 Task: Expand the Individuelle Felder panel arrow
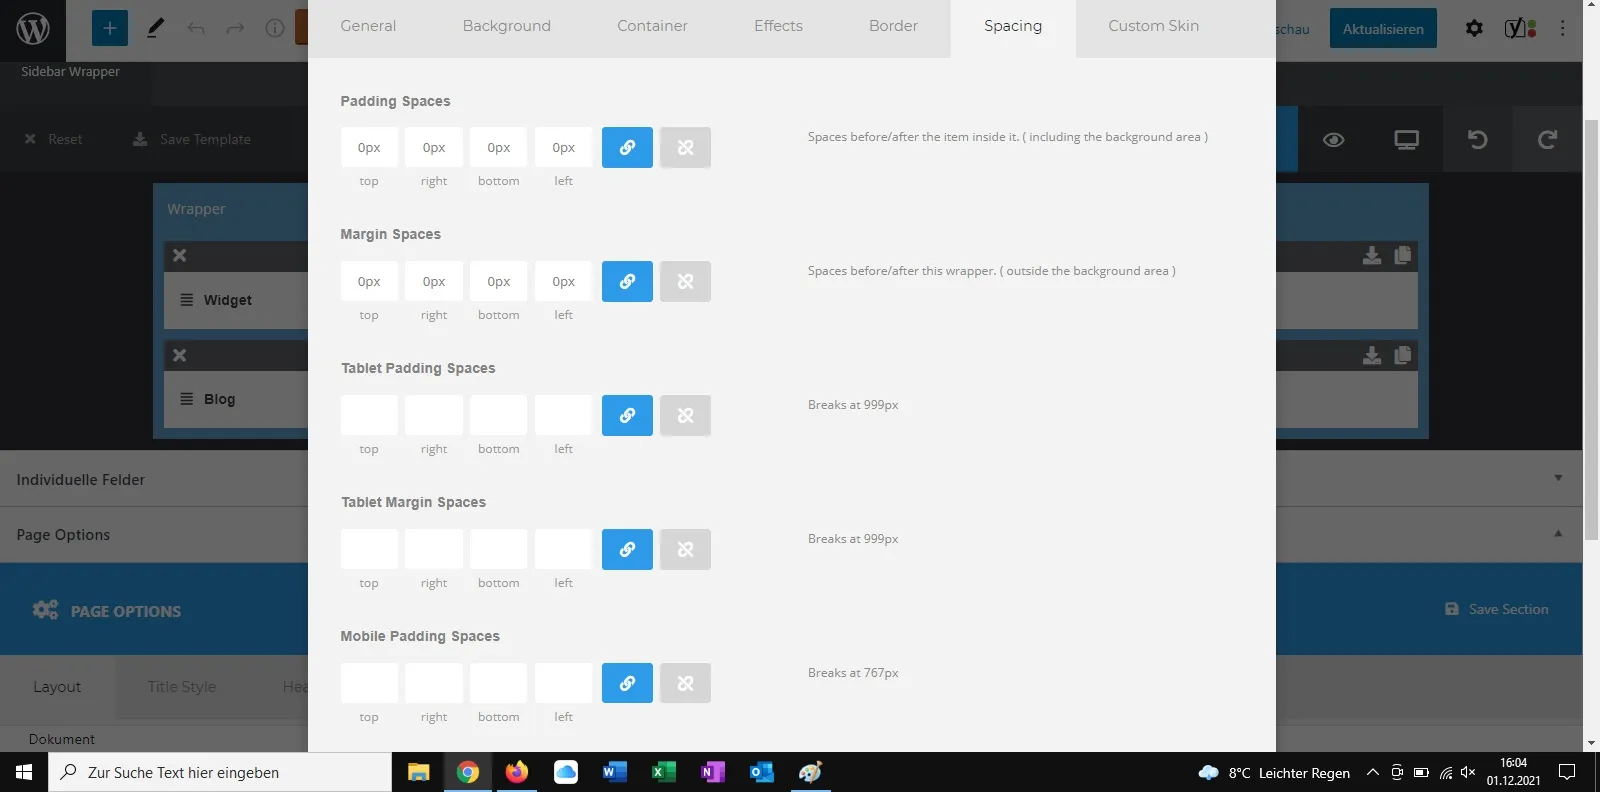pyautogui.click(x=1558, y=478)
